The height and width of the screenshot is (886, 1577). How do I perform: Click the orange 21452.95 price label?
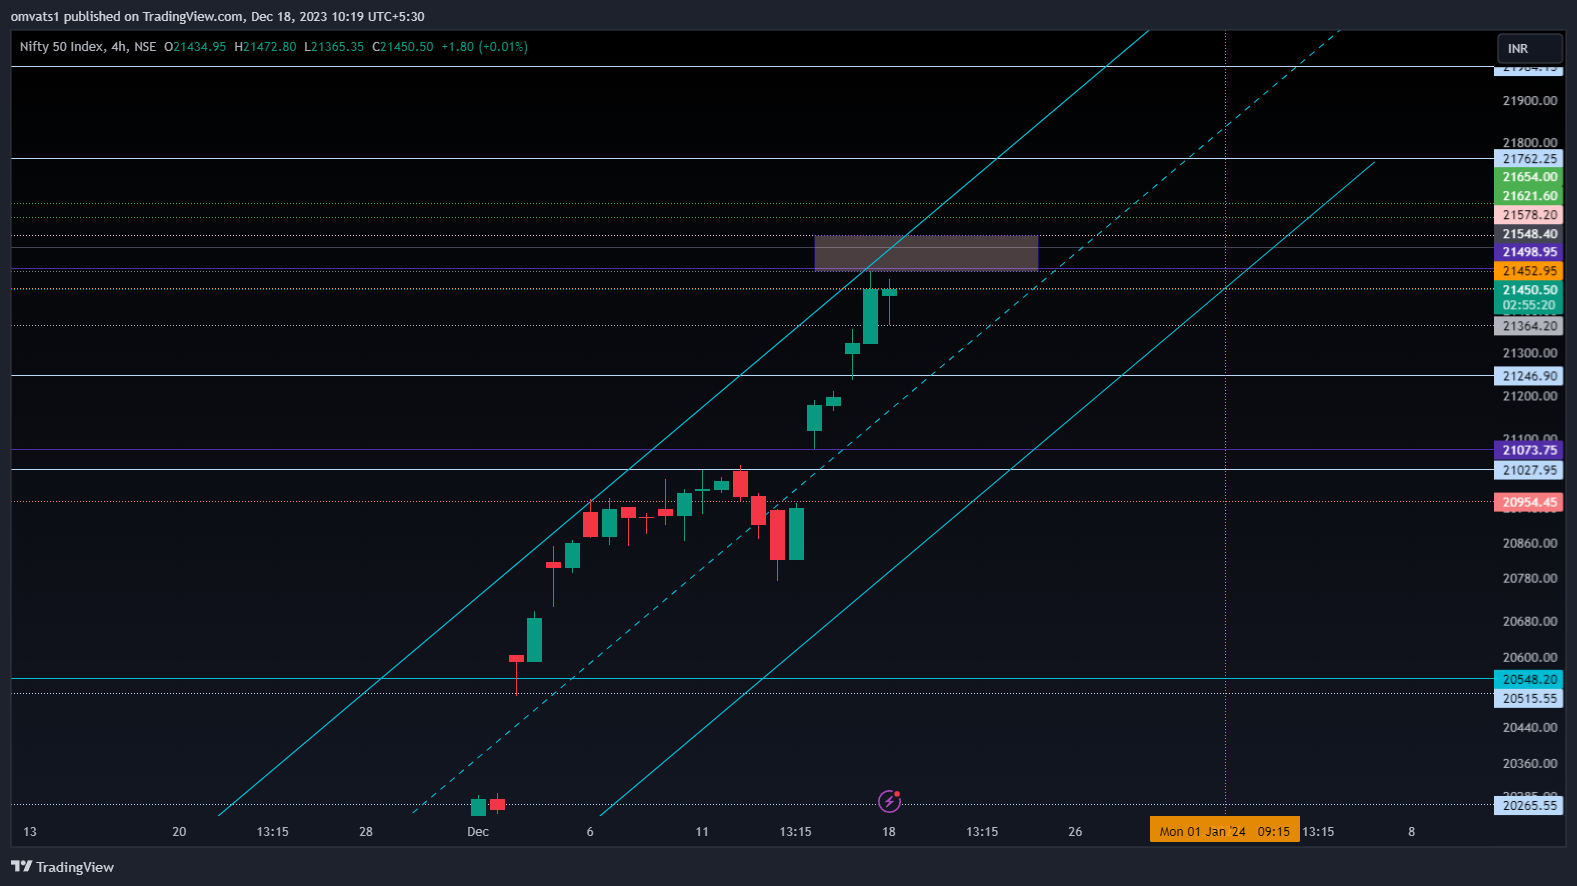pos(1529,271)
